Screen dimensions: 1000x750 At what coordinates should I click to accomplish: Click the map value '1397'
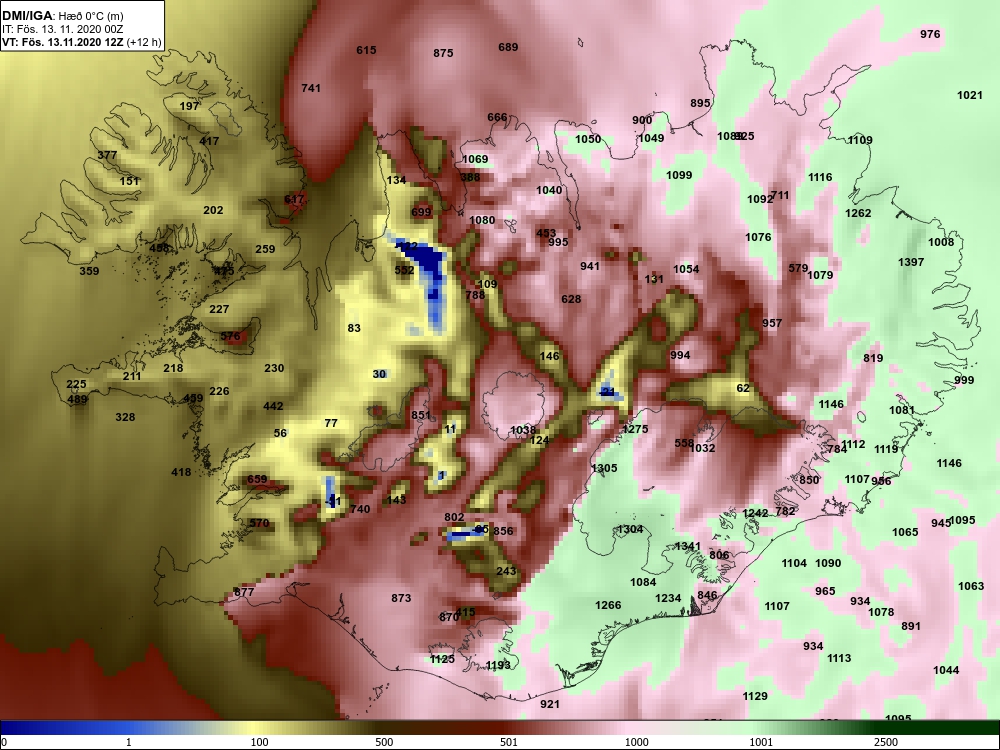(x=911, y=261)
